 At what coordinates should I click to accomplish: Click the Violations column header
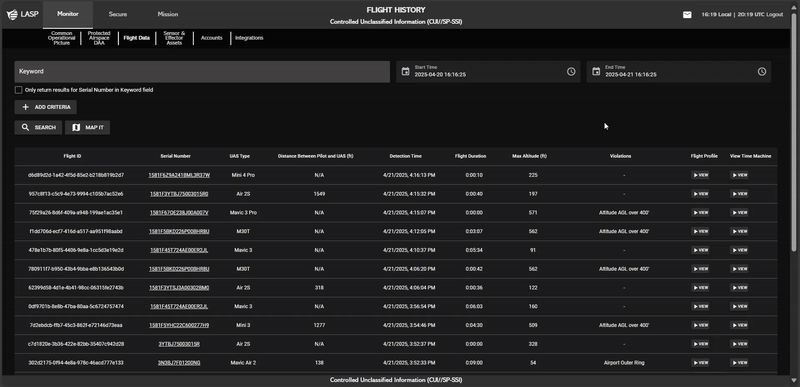tap(620, 156)
